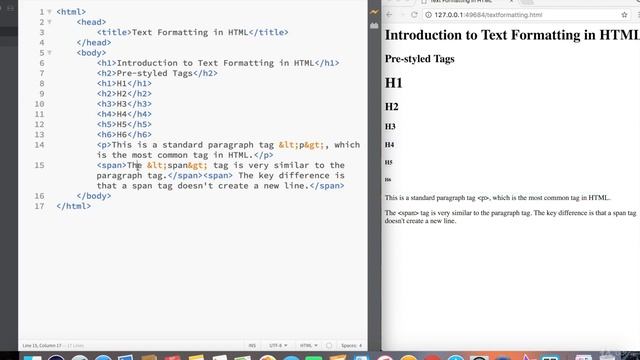Click the tiny H6 heading in the browser

tap(387, 179)
